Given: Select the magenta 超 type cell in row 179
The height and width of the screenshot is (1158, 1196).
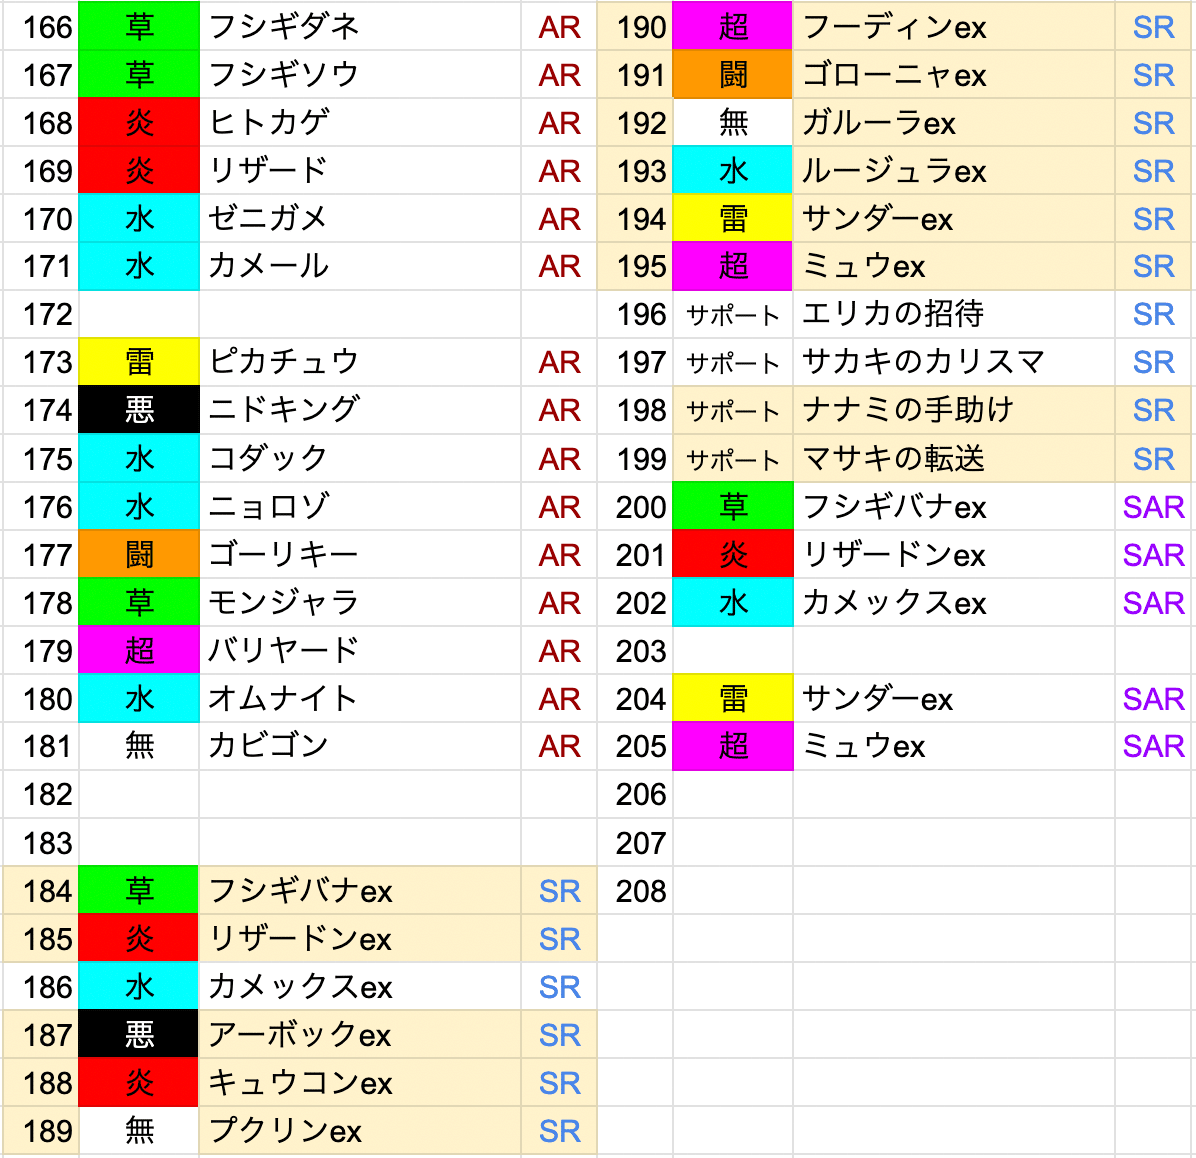Looking at the screenshot, I should point(139,651).
